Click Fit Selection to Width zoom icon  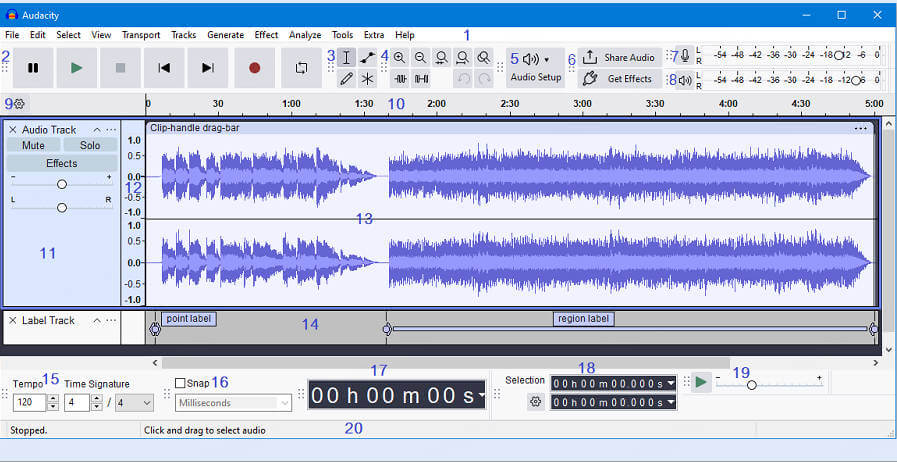(441, 58)
